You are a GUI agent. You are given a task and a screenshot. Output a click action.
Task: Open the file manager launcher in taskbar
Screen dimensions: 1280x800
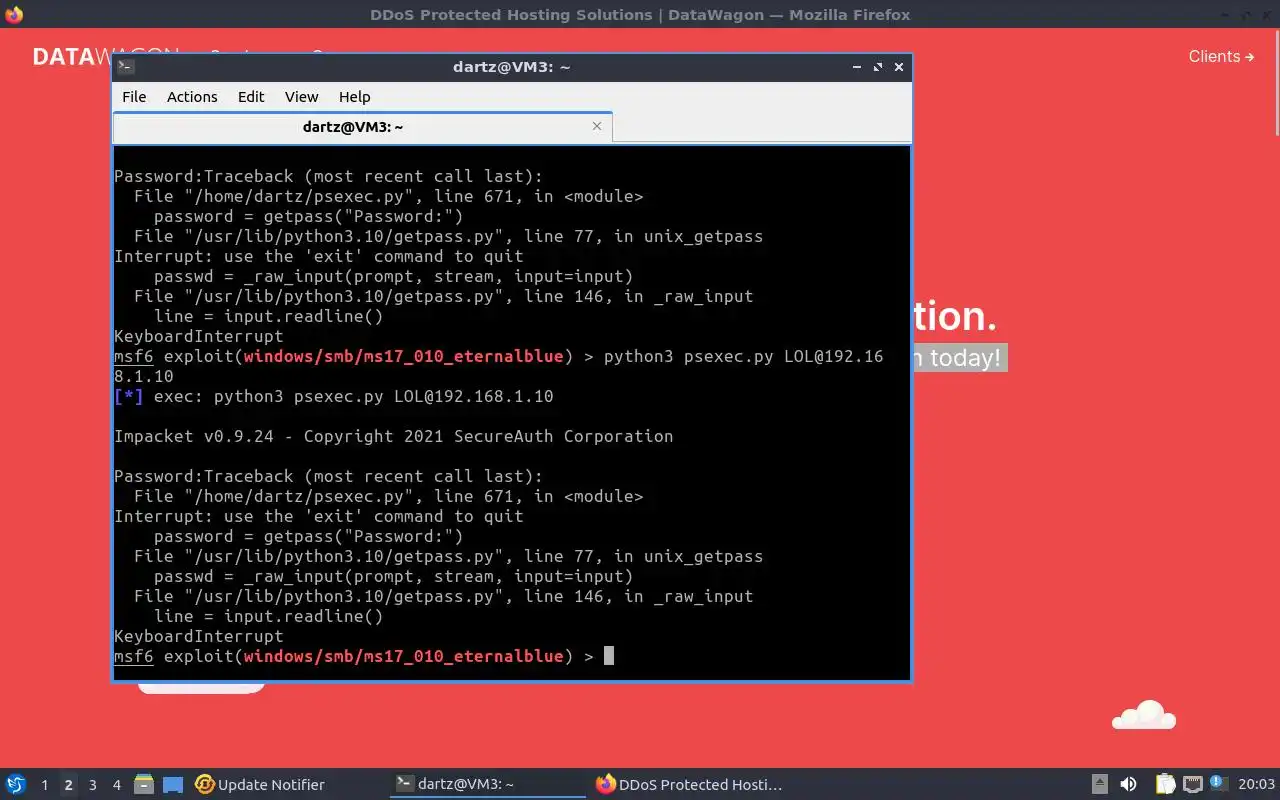point(144,784)
